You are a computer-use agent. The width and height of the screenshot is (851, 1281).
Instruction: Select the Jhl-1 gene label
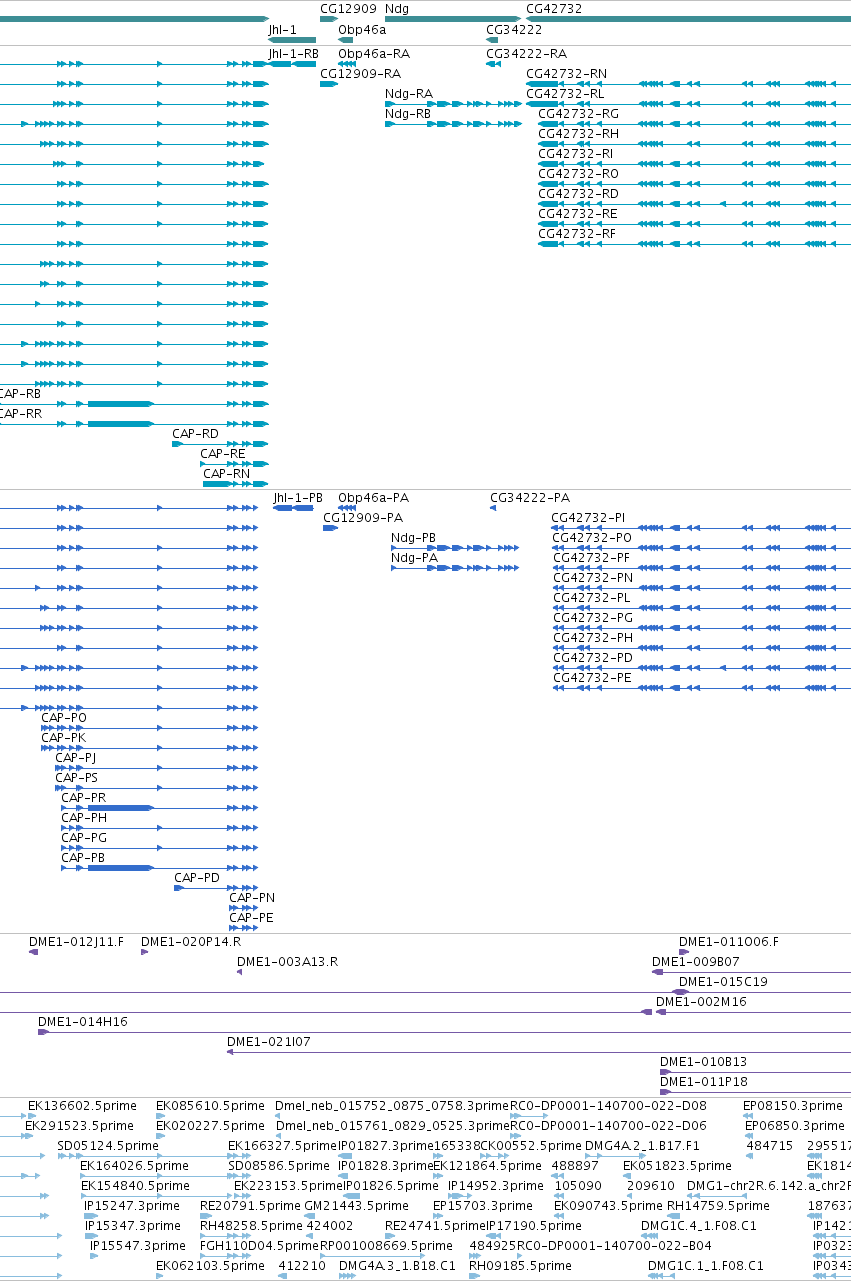282,30
